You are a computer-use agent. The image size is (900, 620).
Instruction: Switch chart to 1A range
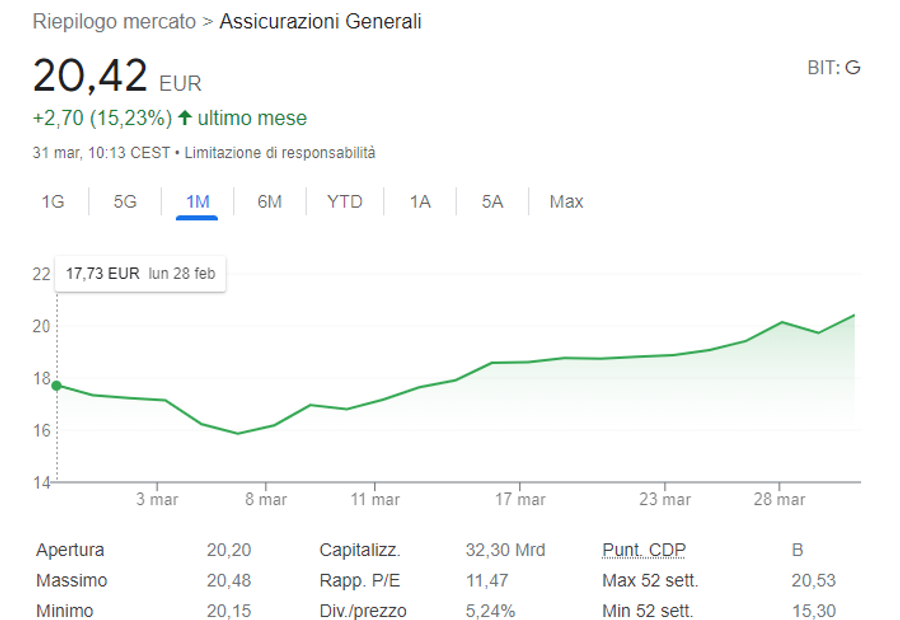coord(420,202)
